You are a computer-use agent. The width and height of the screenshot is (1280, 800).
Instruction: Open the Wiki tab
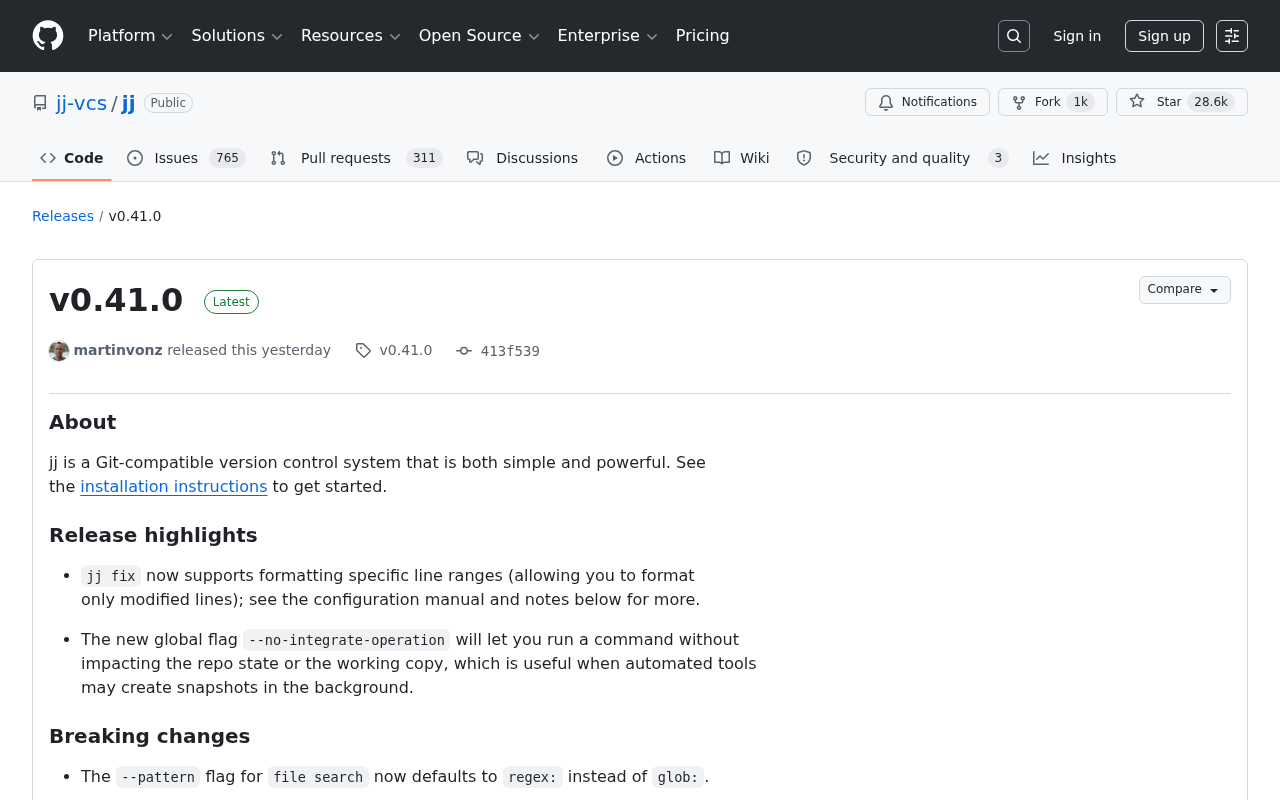pos(742,158)
